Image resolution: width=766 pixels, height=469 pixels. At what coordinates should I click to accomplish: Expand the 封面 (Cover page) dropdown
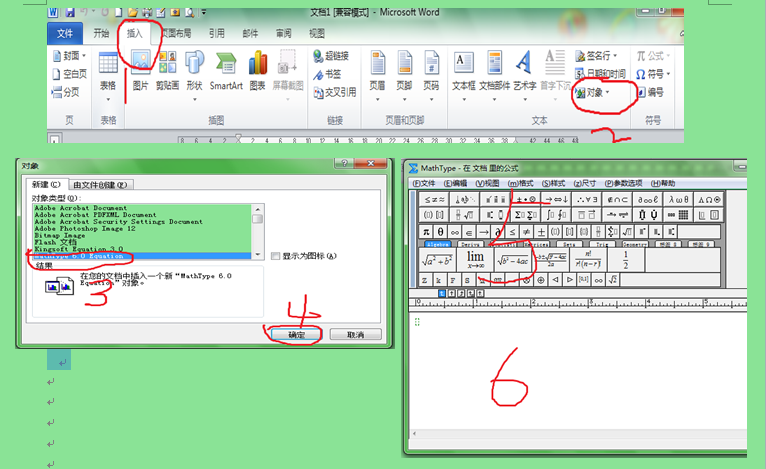(x=84, y=56)
